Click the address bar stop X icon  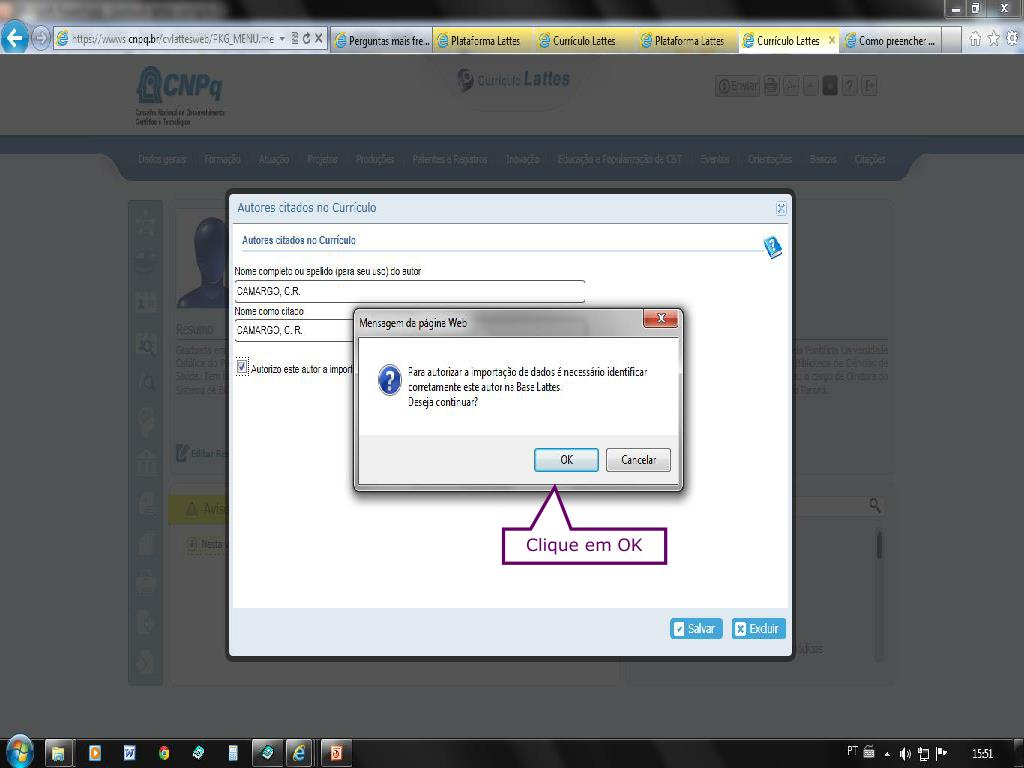pyautogui.click(x=319, y=39)
